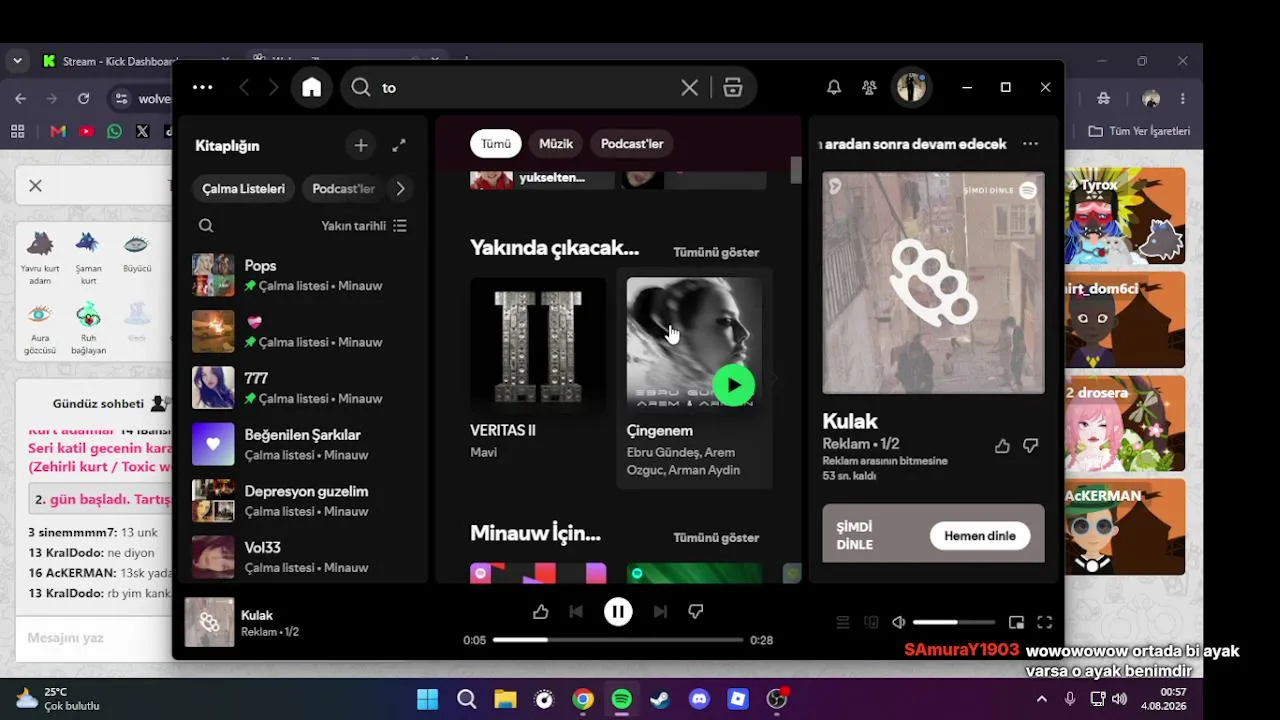Select the Podcast'ler tab in main view
The width and height of the screenshot is (1280, 720).
(x=632, y=144)
